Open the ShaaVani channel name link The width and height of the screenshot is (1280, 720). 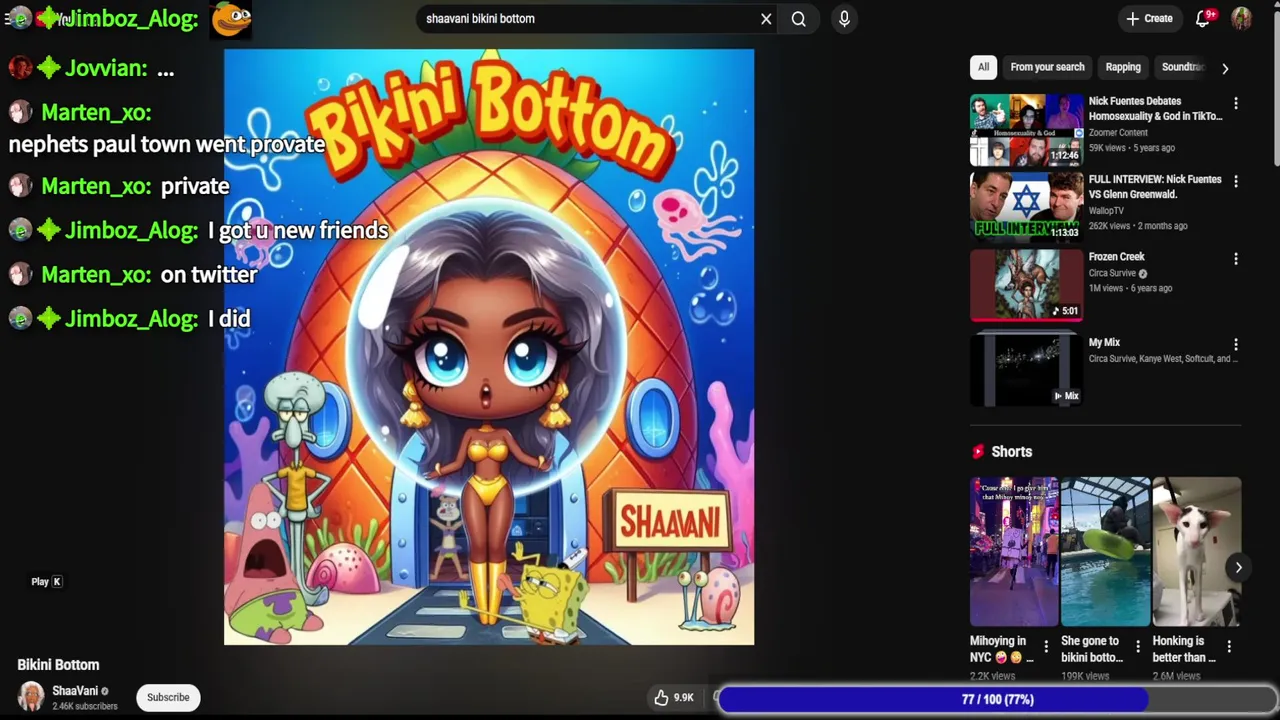75,691
